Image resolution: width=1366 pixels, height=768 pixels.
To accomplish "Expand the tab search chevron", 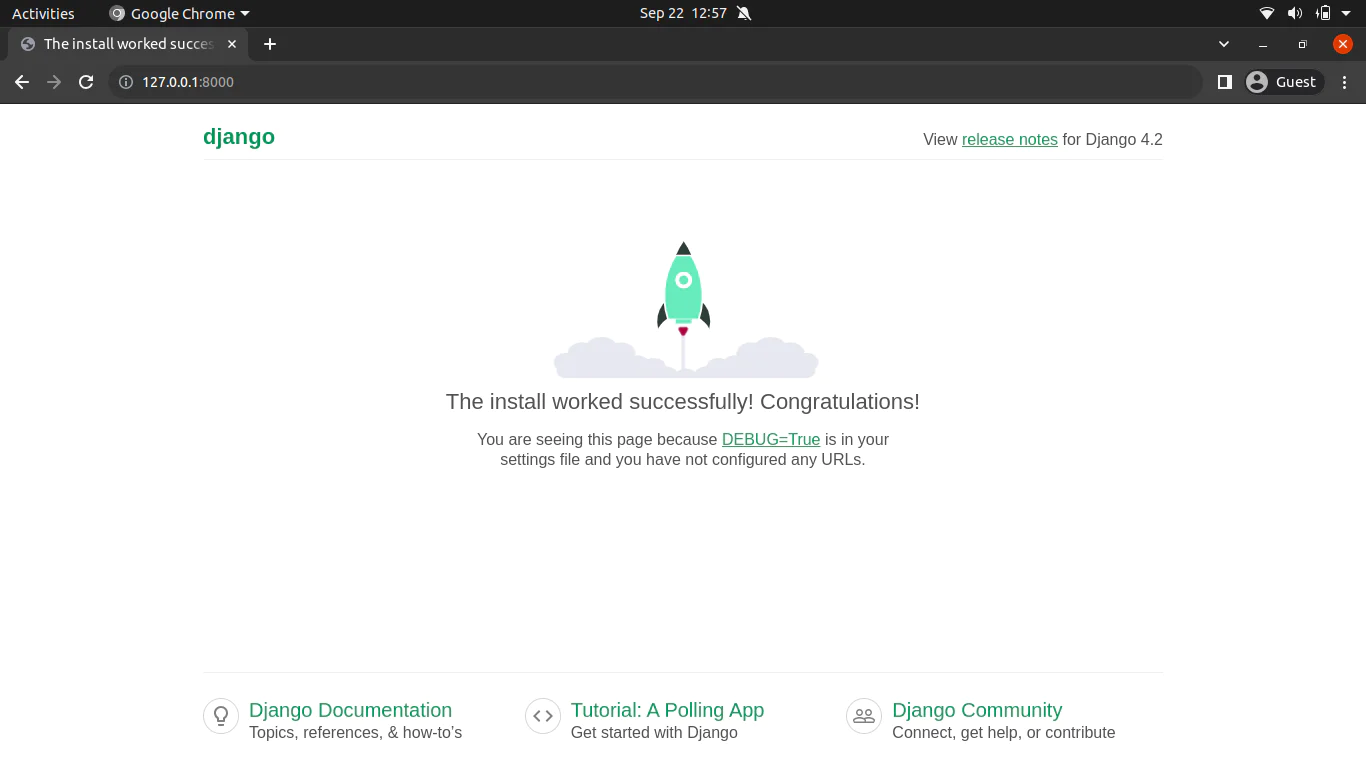I will (x=1224, y=44).
